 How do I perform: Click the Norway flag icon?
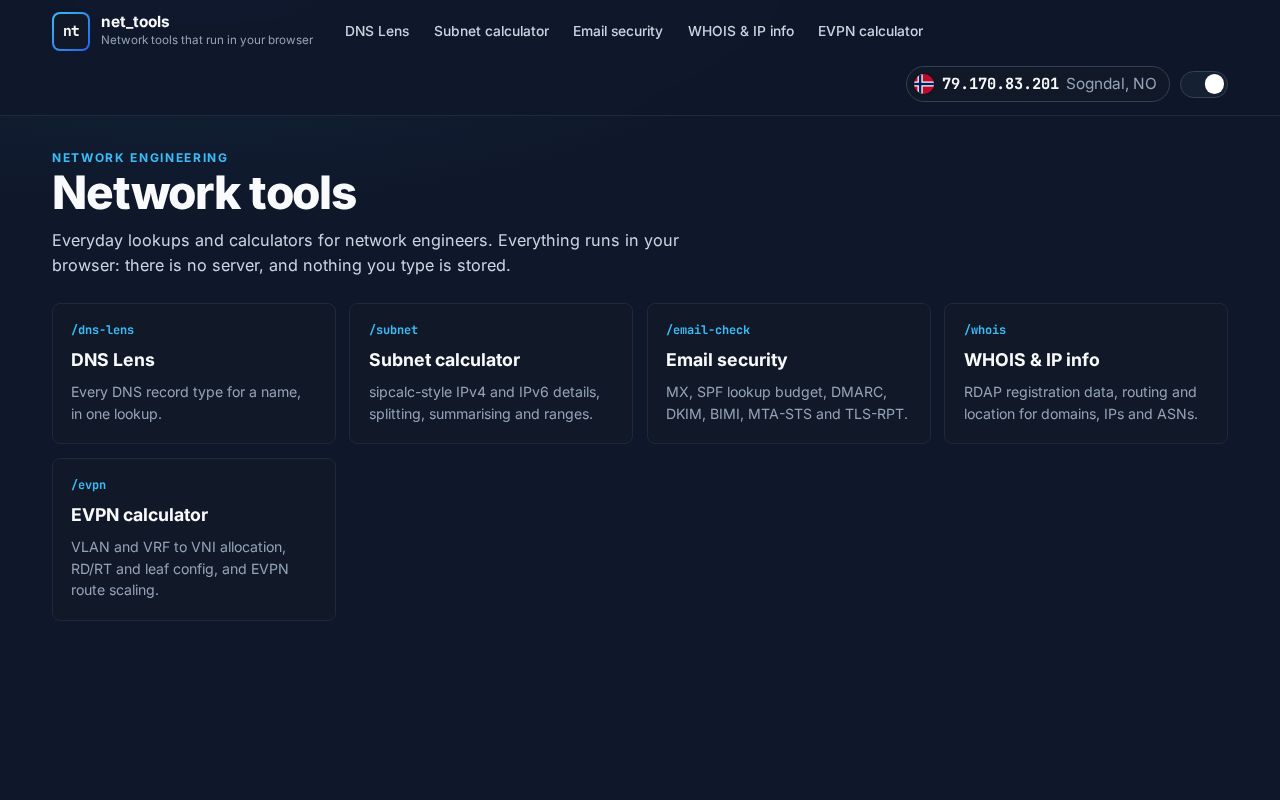coord(924,84)
